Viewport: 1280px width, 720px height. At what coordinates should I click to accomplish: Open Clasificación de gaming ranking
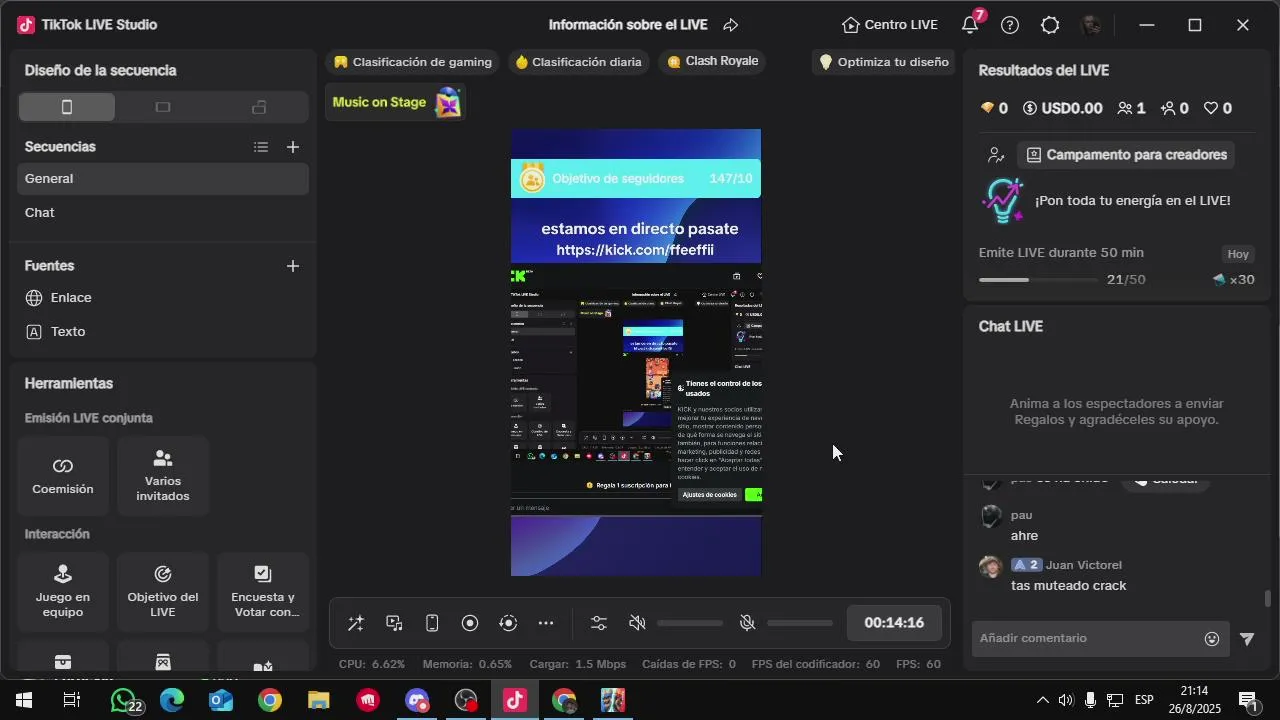click(413, 62)
